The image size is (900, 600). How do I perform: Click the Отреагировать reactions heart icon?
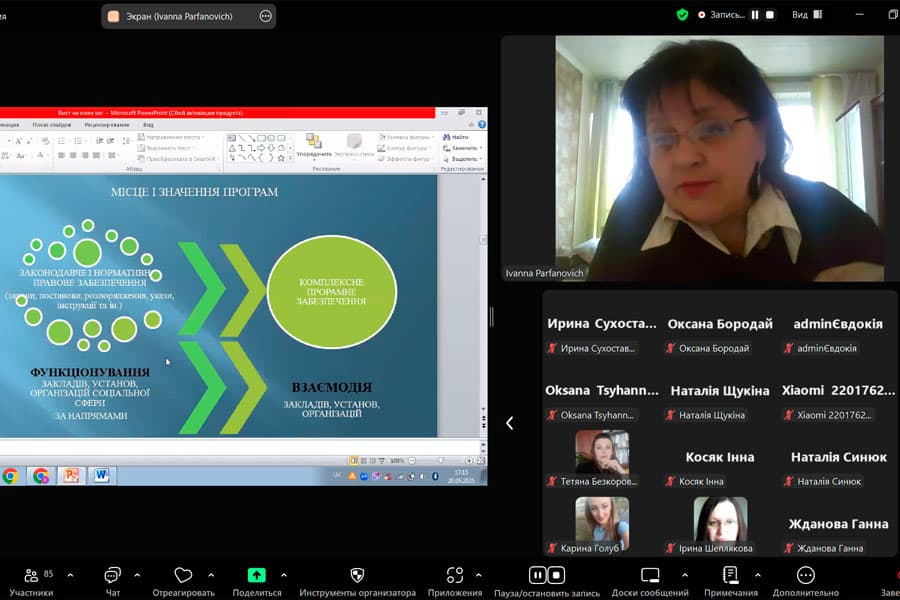[x=183, y=576]
